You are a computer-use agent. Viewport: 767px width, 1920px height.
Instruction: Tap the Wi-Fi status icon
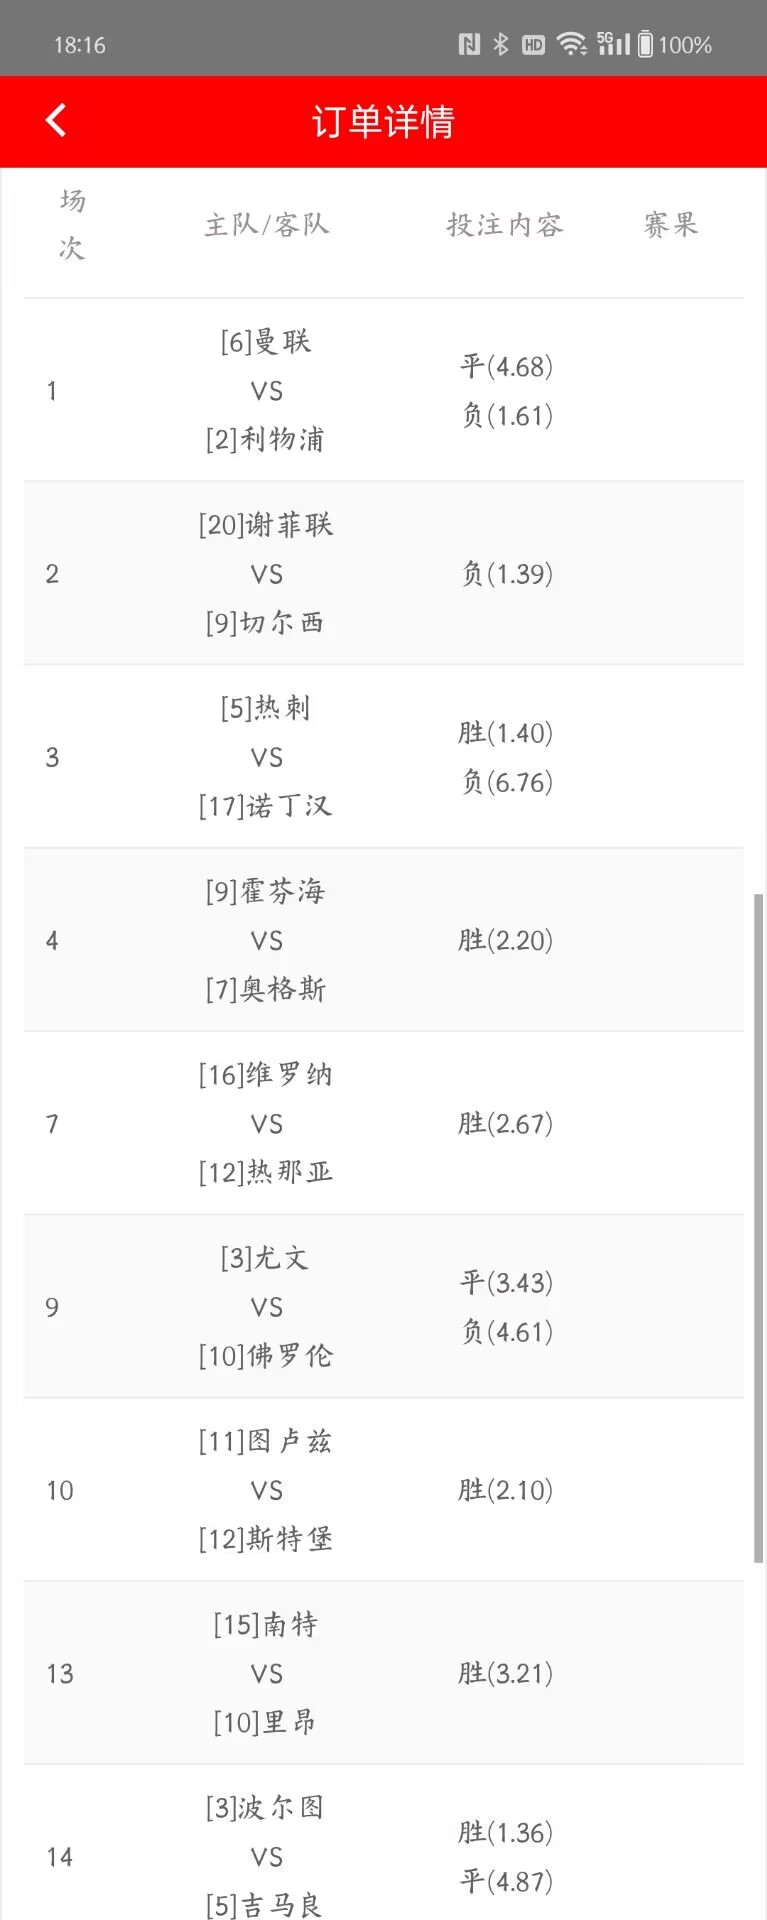[571, 44]
